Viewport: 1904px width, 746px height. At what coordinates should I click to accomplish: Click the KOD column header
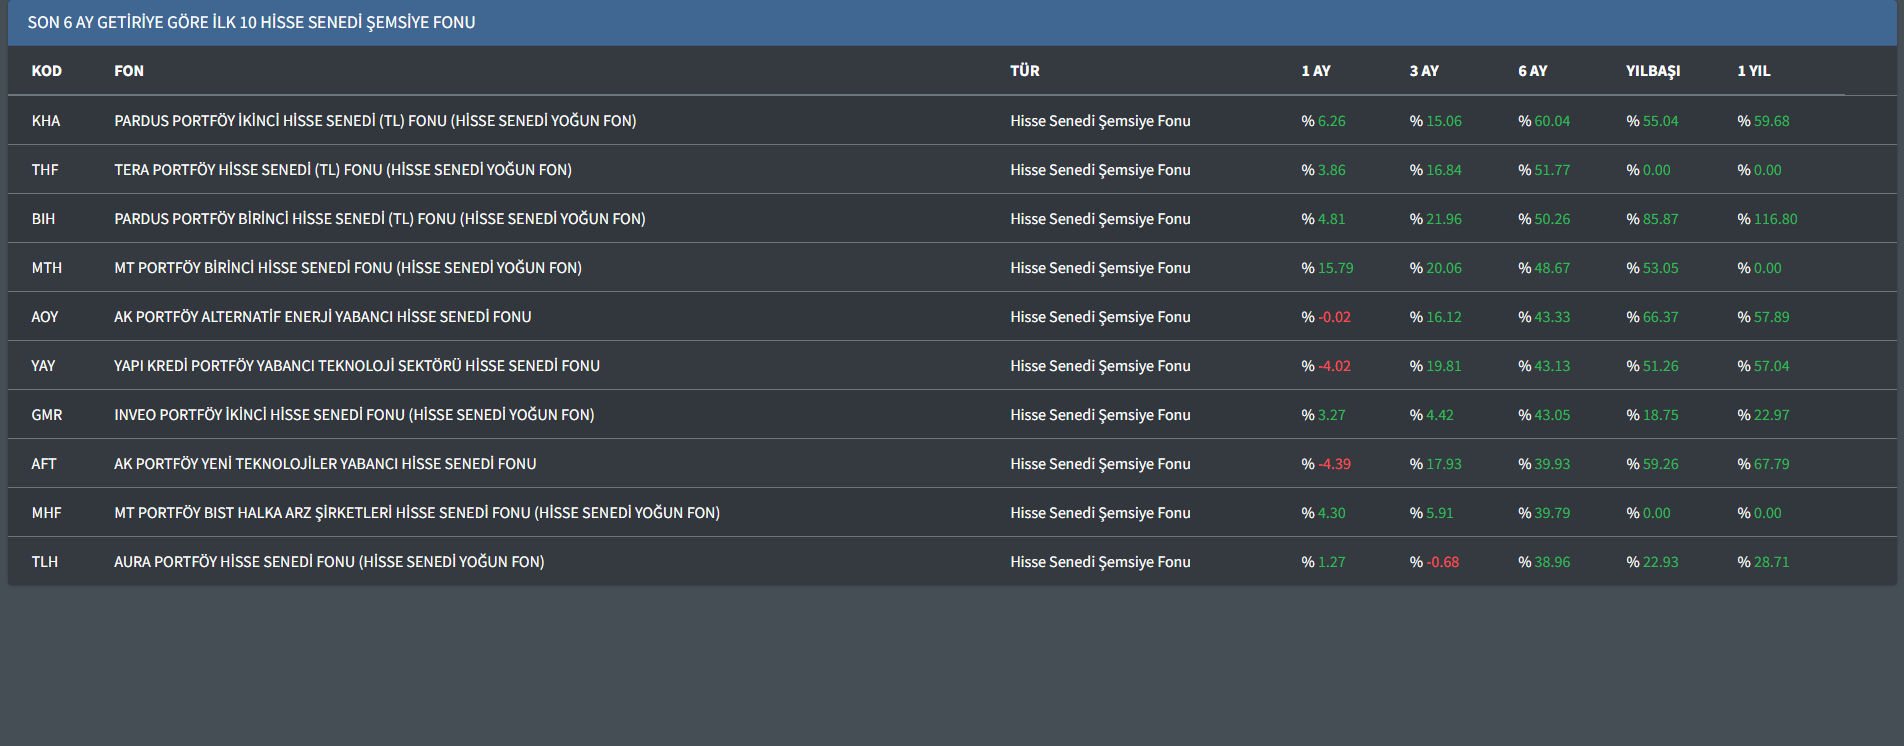pos(46,71)
